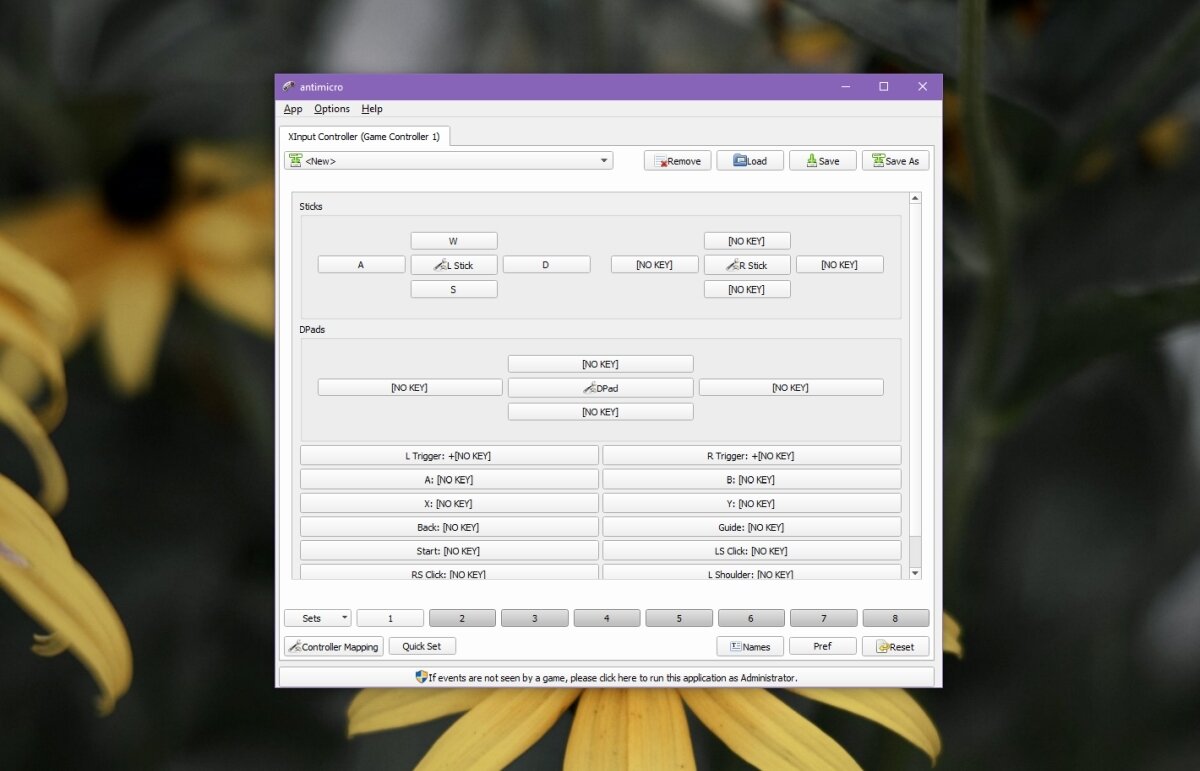Open the Quick Set dialog

422,645
